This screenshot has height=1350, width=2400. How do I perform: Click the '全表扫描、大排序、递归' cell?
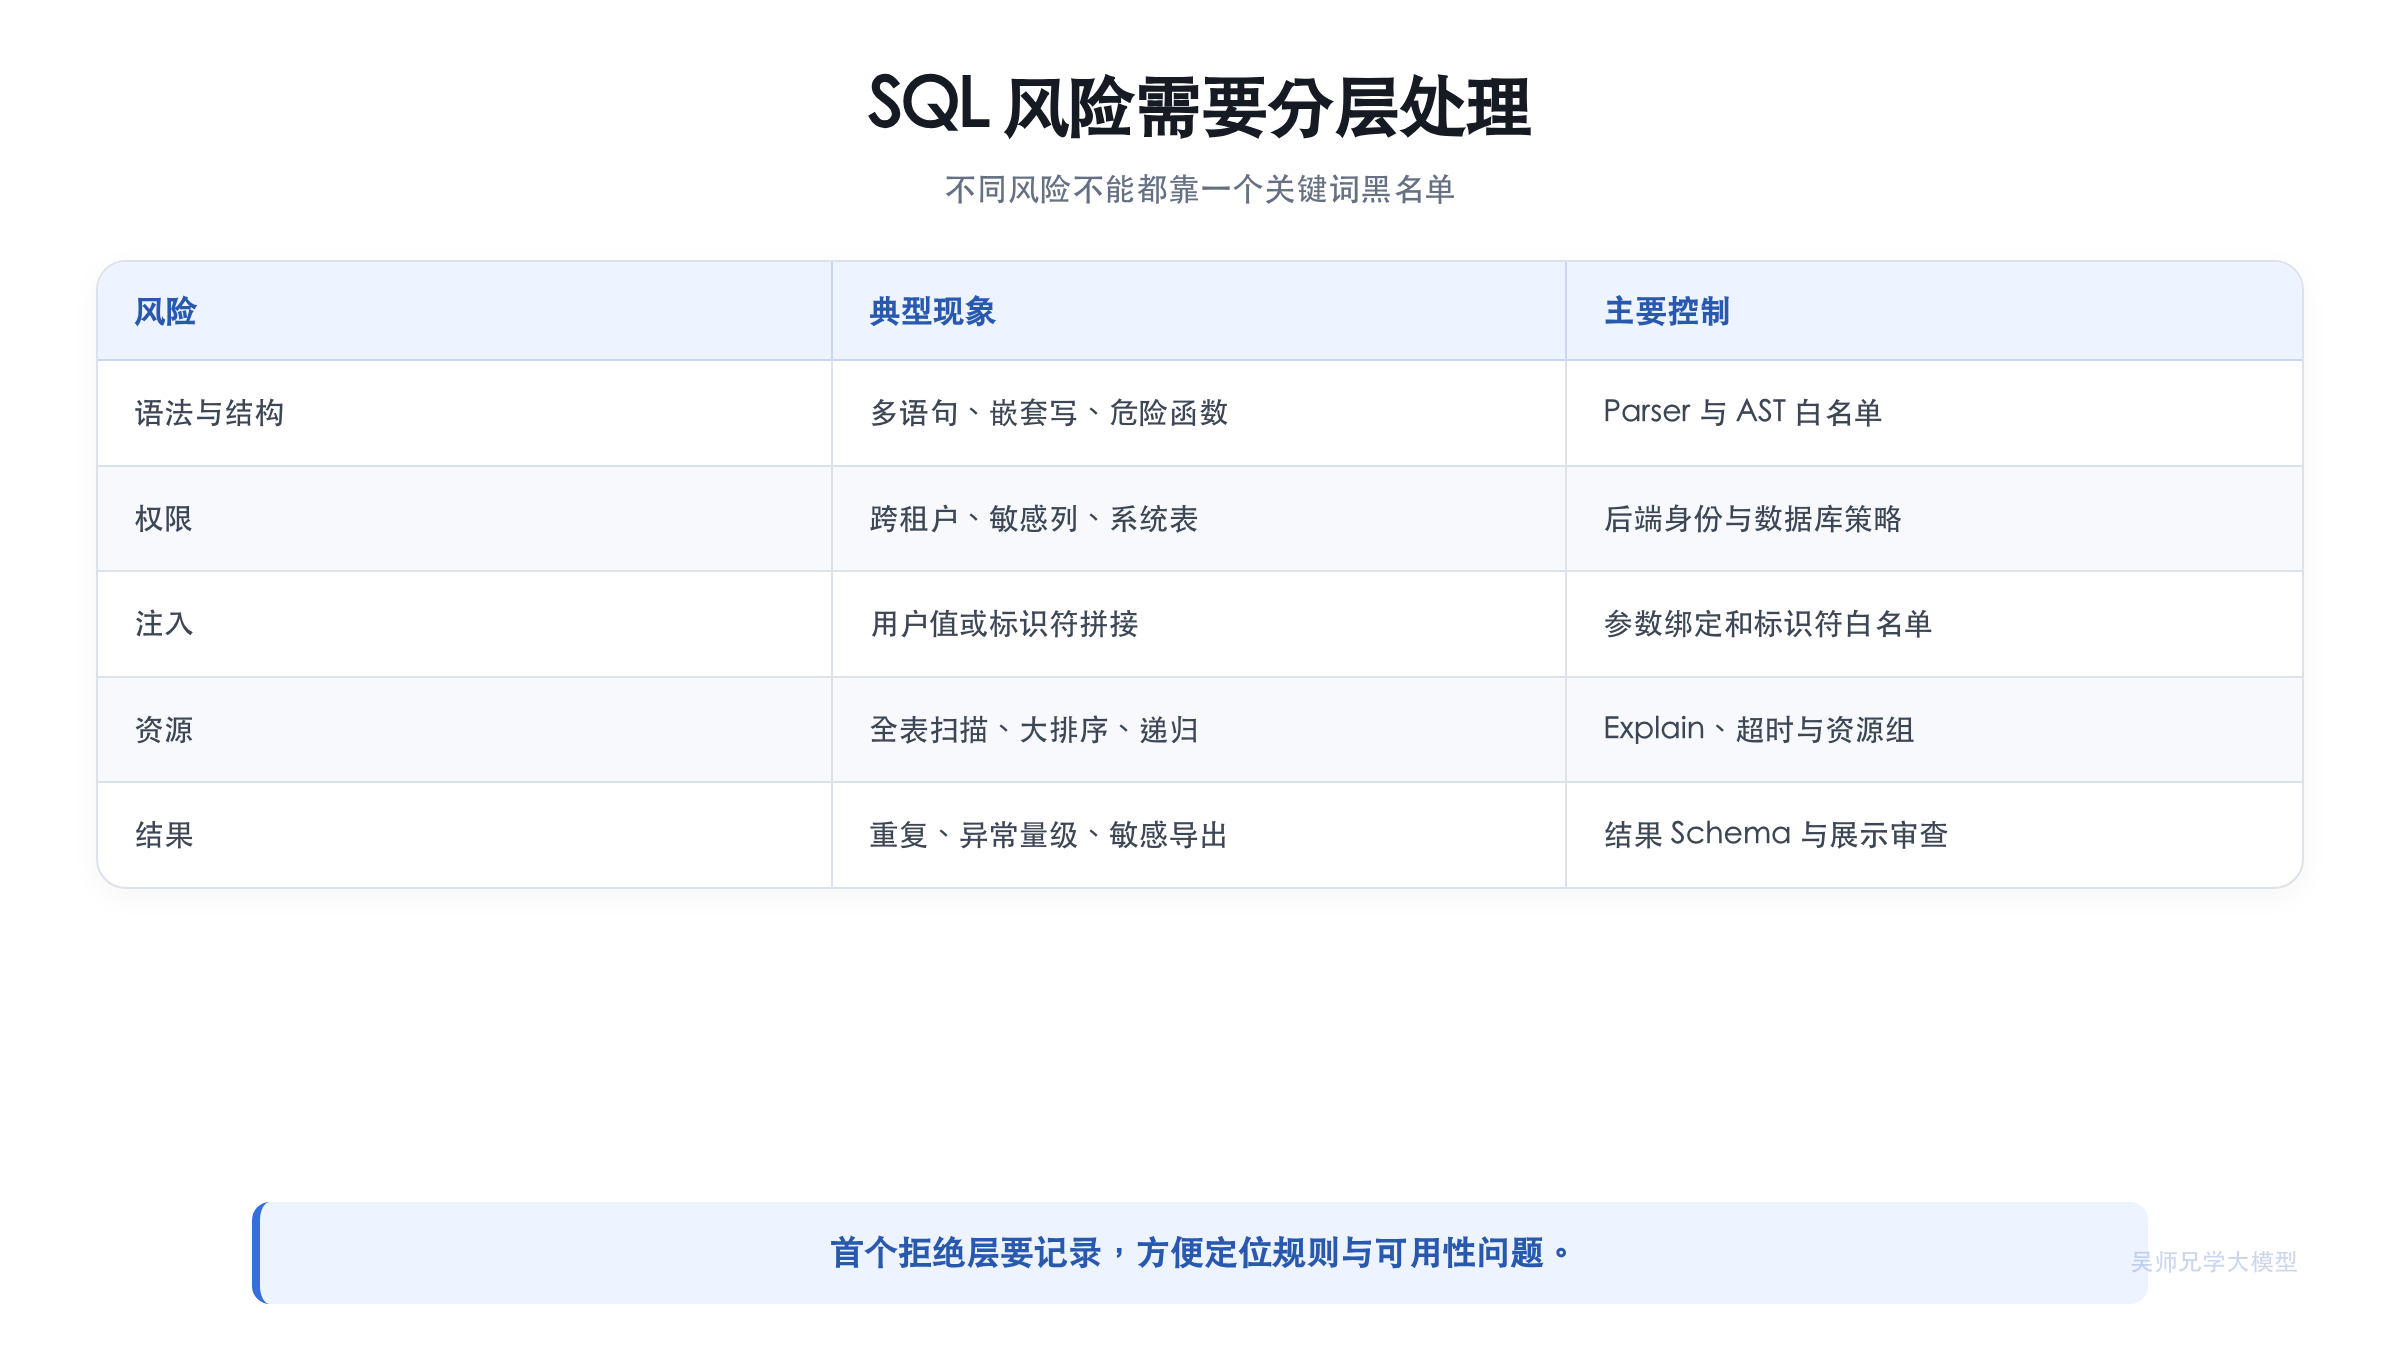1198,730
